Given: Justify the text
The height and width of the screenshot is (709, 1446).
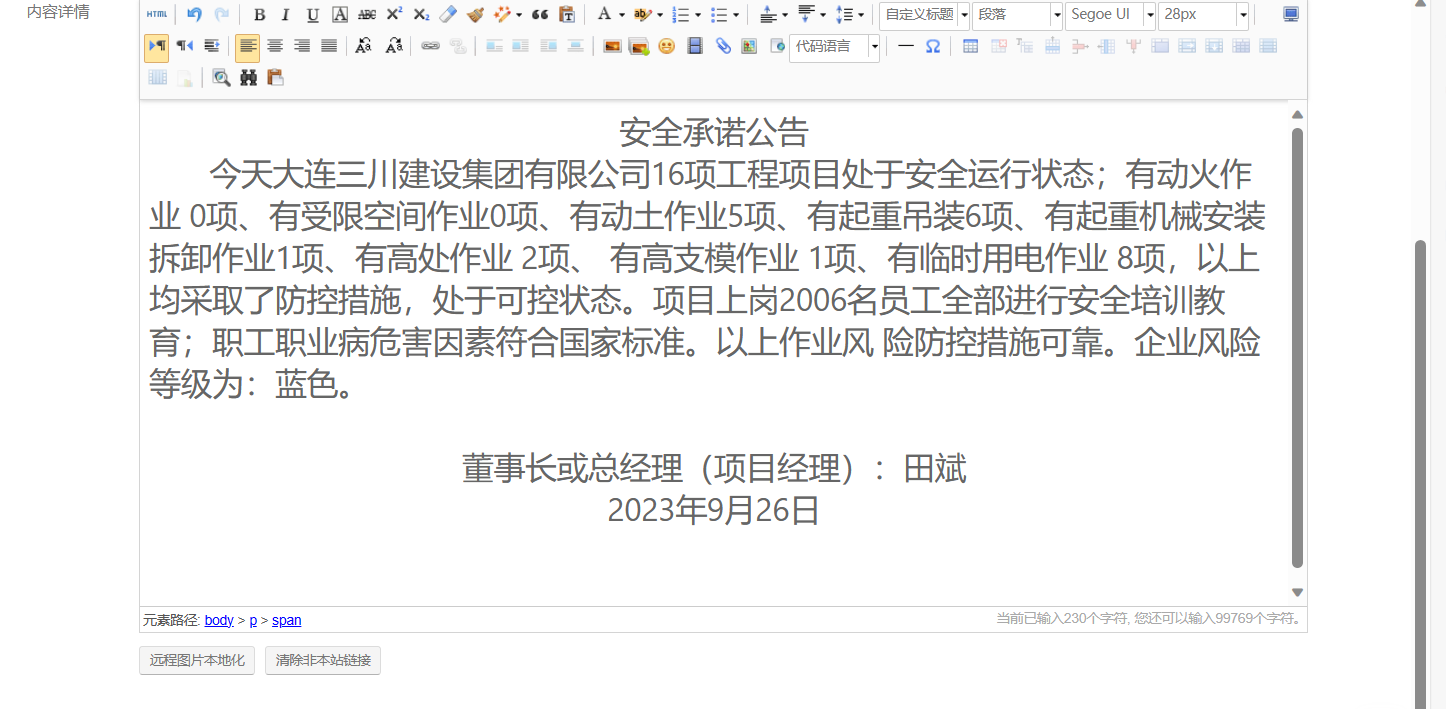Looking at the screenshot, I should tap(328, 46).
